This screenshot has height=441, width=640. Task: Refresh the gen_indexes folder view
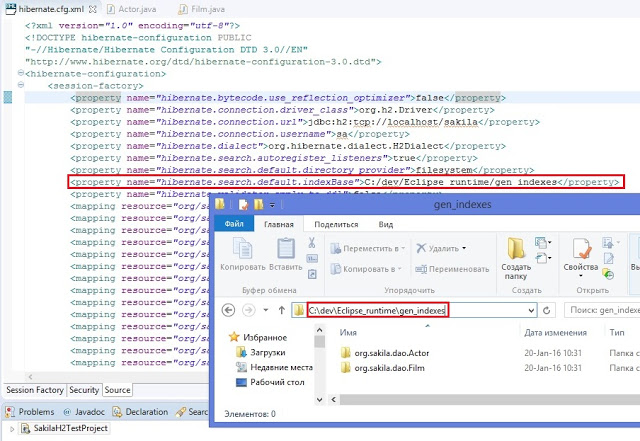(x=547, y=311)
